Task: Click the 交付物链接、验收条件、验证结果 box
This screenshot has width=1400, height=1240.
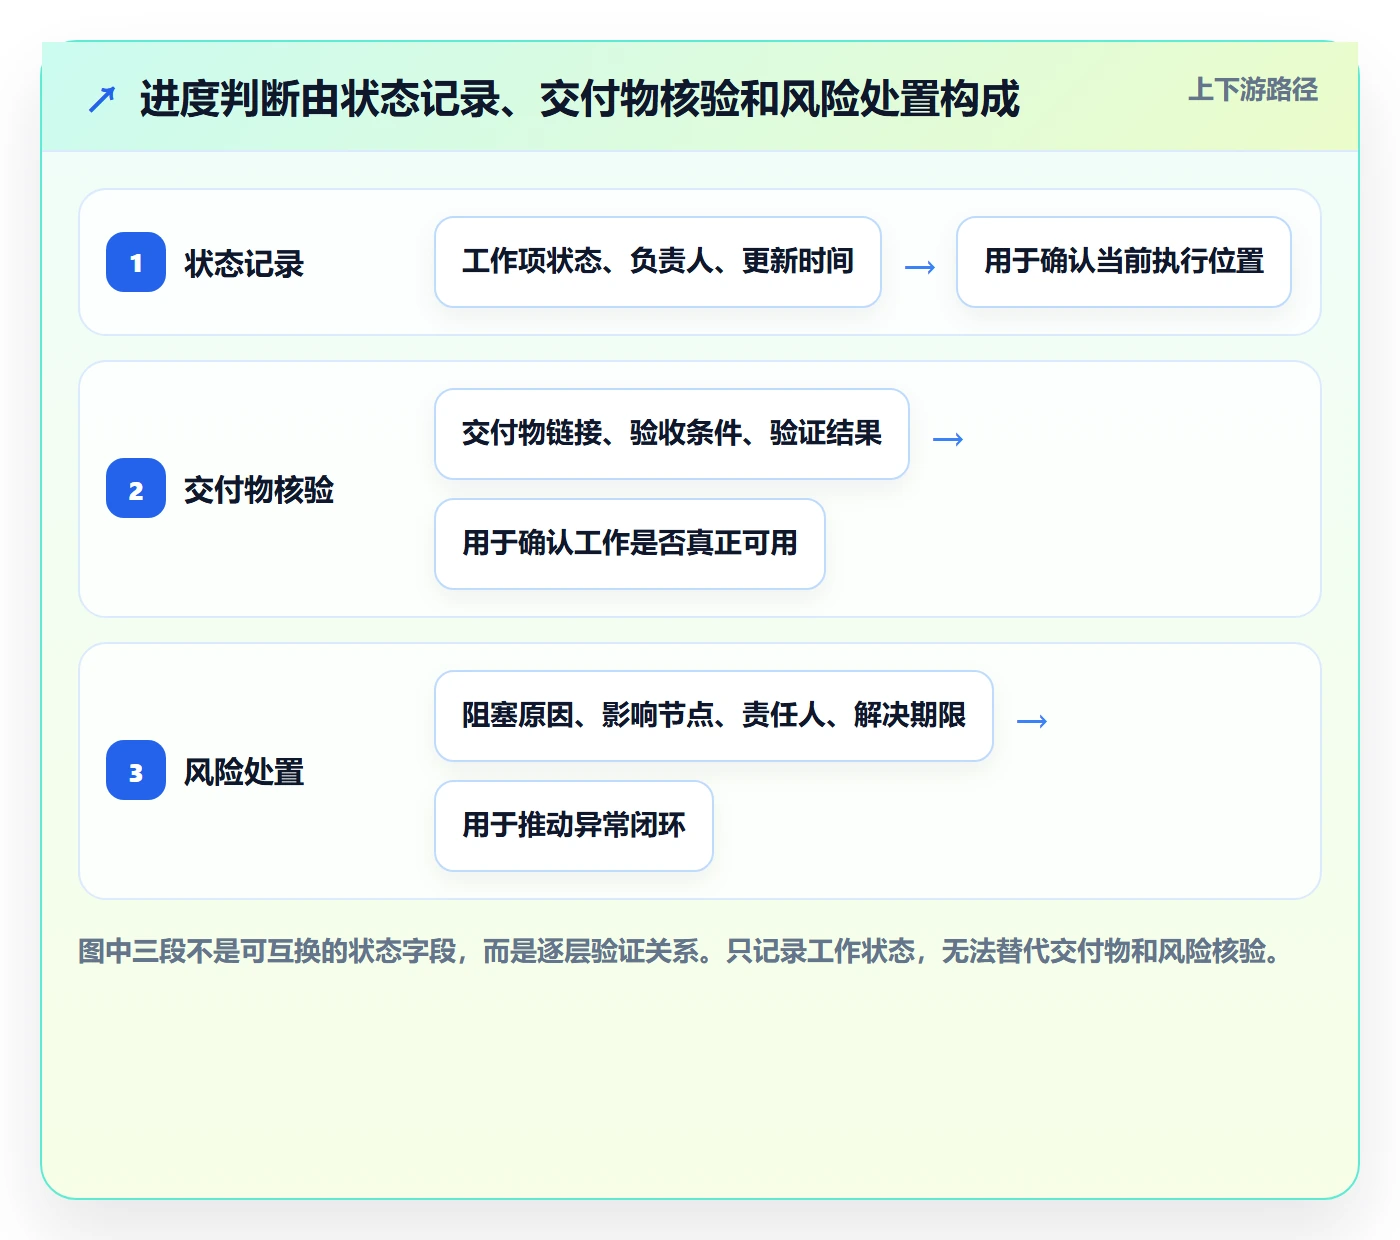Action: 672,434
